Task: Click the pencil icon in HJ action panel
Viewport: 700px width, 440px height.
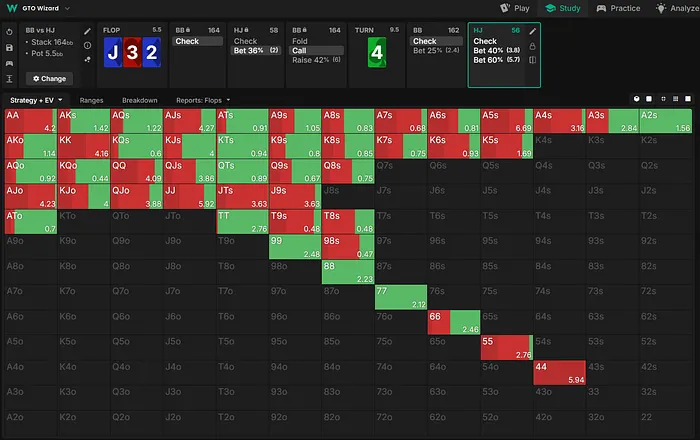Action: (532, 31)
